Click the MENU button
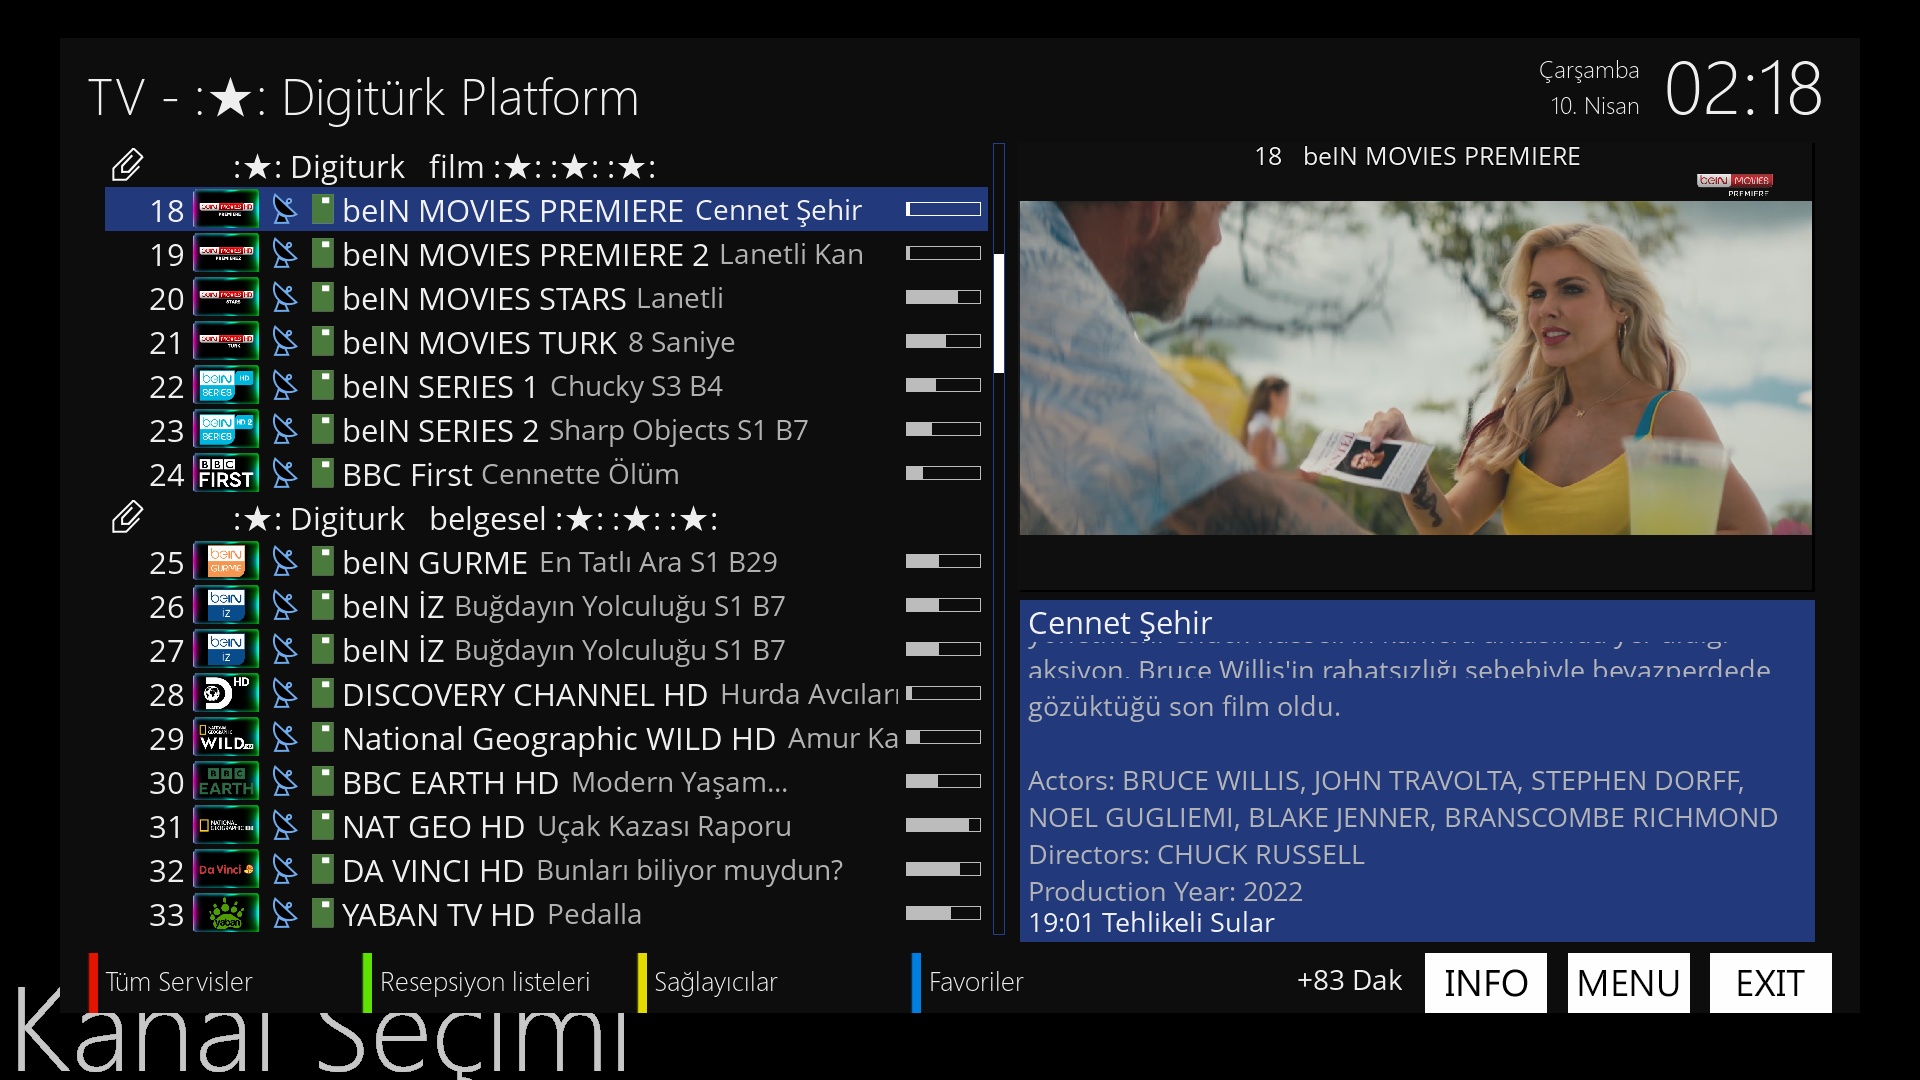 pos(1628,983)
